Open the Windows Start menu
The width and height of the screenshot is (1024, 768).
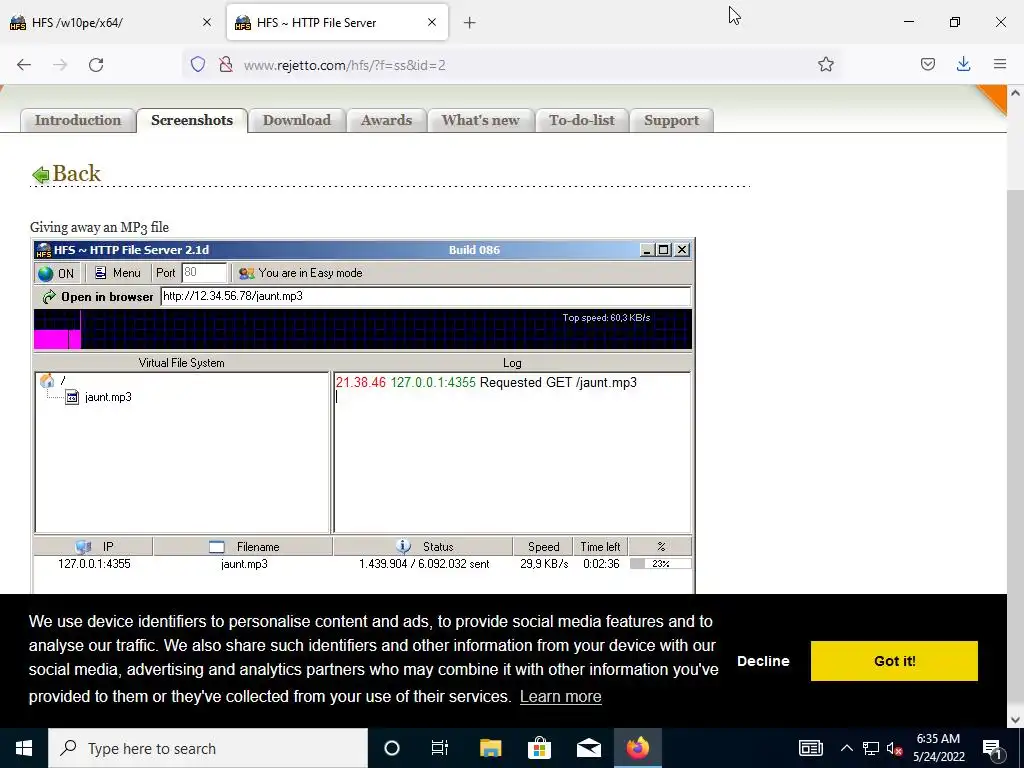click(24, 748)
